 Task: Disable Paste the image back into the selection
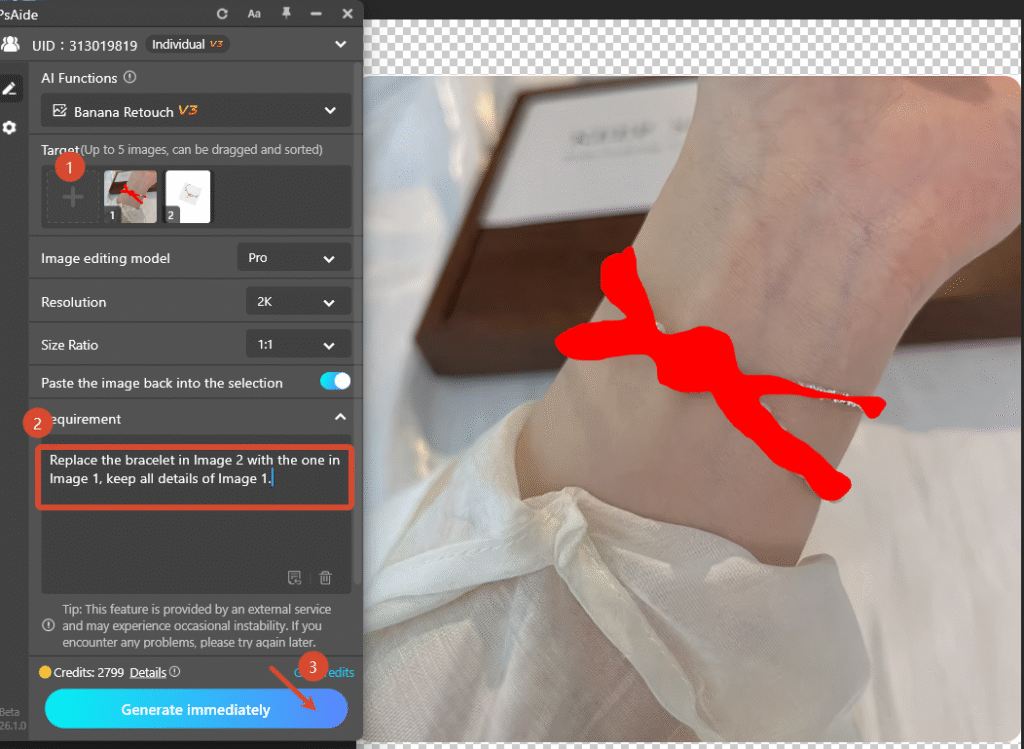click(335, 381)
